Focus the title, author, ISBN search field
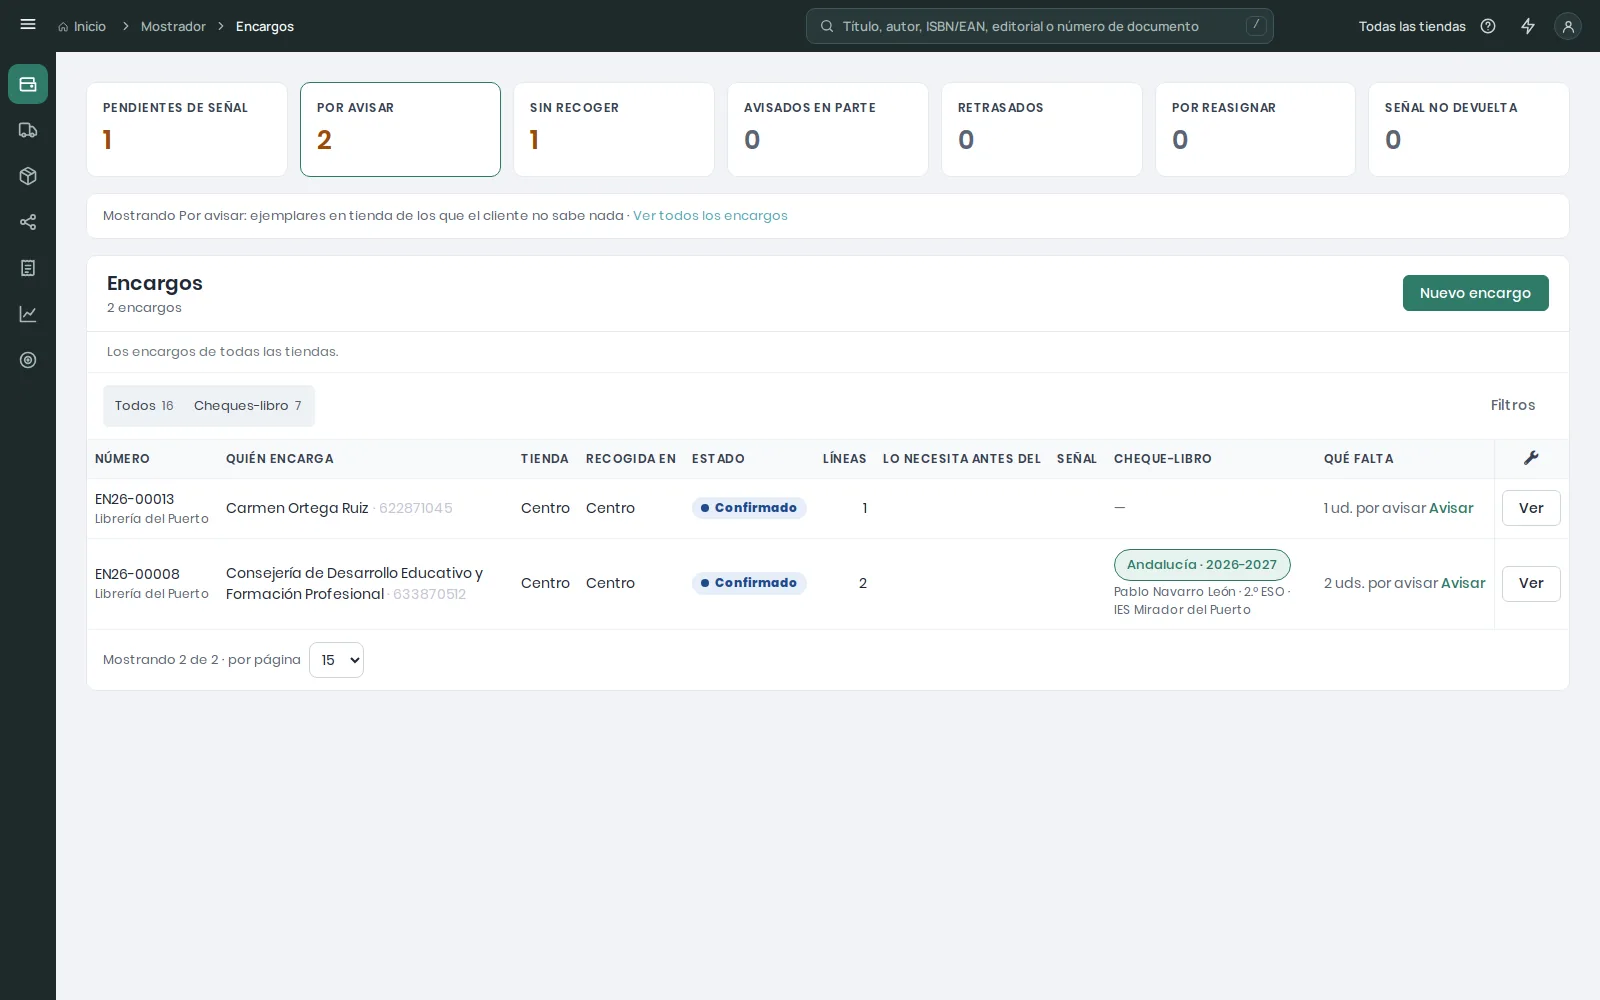The width and height of the screenshot is (1600, 1000). [x=1040, y=26]
